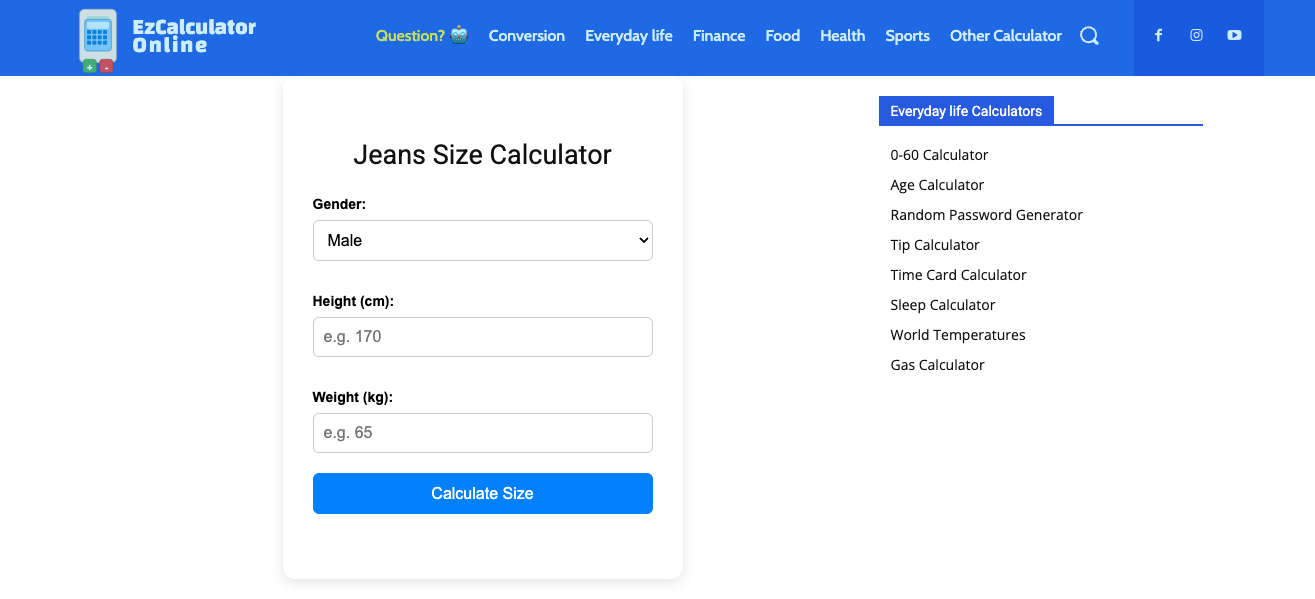Visit the Facebook icon in header

point(1158,35)
